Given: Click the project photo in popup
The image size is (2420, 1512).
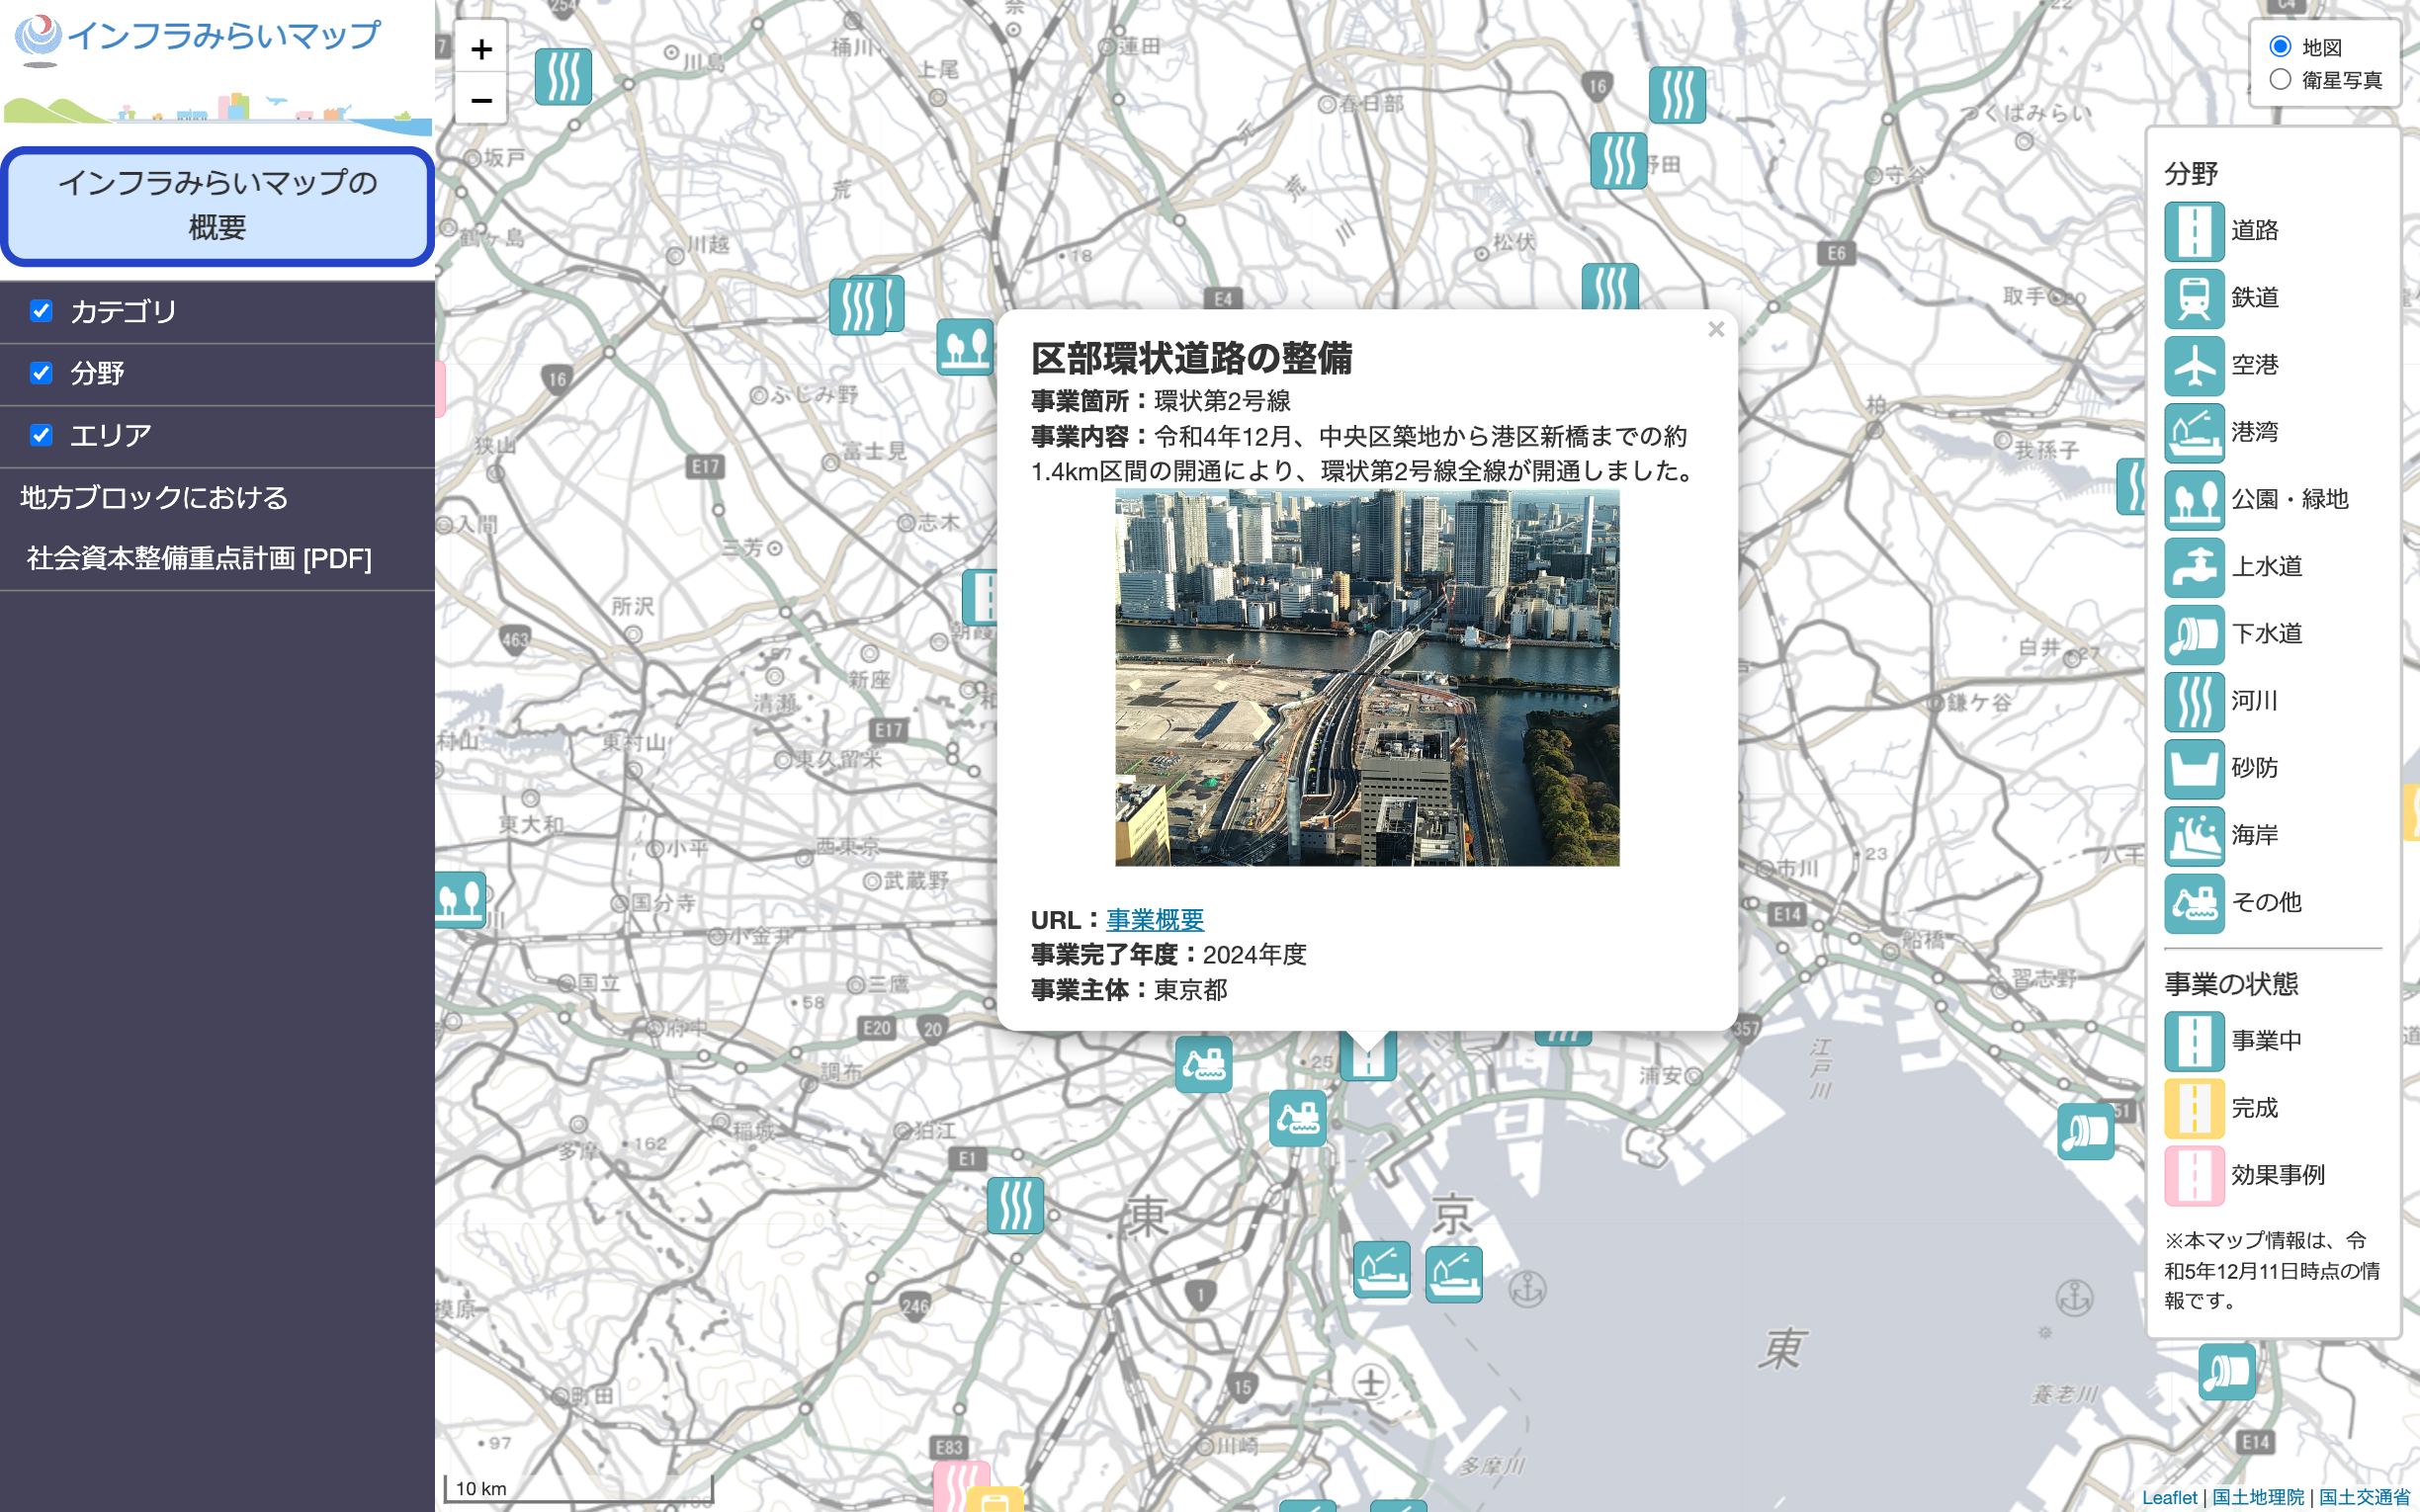Looking at the screenshot, I should coord(1366,677).
